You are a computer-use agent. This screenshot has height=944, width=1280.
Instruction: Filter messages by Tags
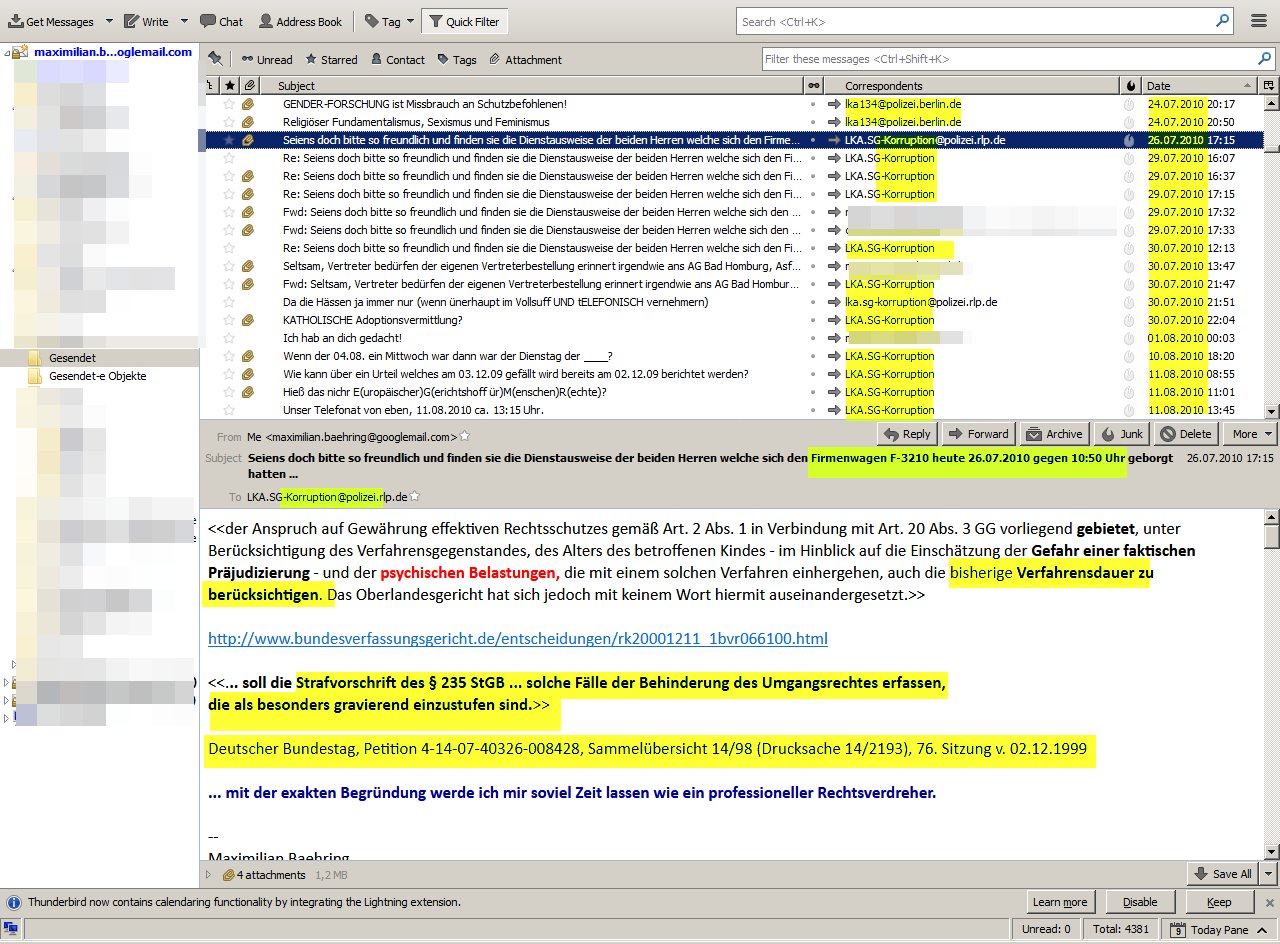click(456, 60)
